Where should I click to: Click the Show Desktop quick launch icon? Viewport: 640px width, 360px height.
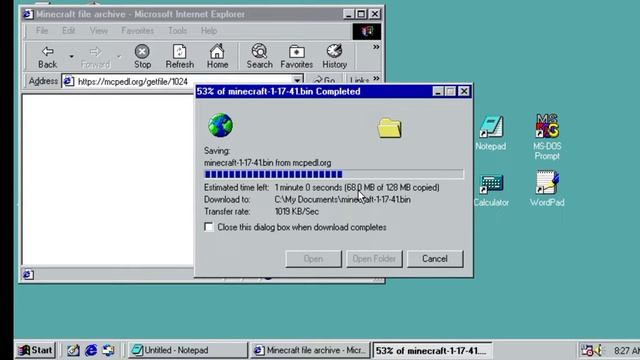tap(73, 350)
